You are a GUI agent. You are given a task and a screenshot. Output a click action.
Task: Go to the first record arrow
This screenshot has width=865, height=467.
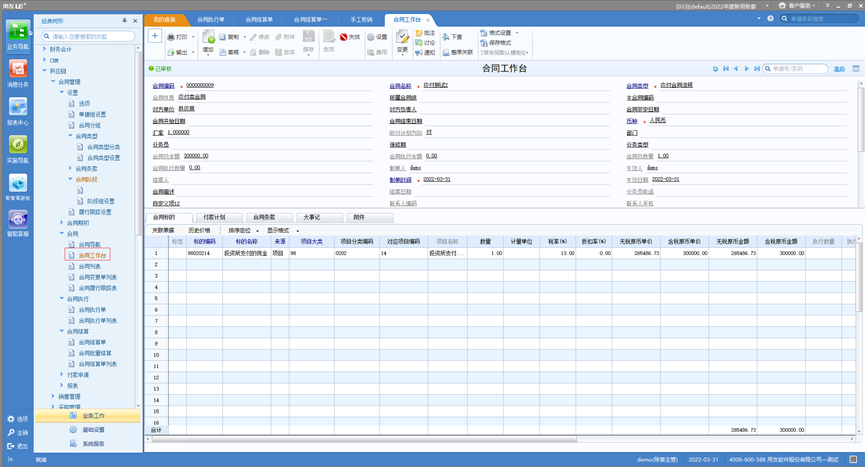726,69
